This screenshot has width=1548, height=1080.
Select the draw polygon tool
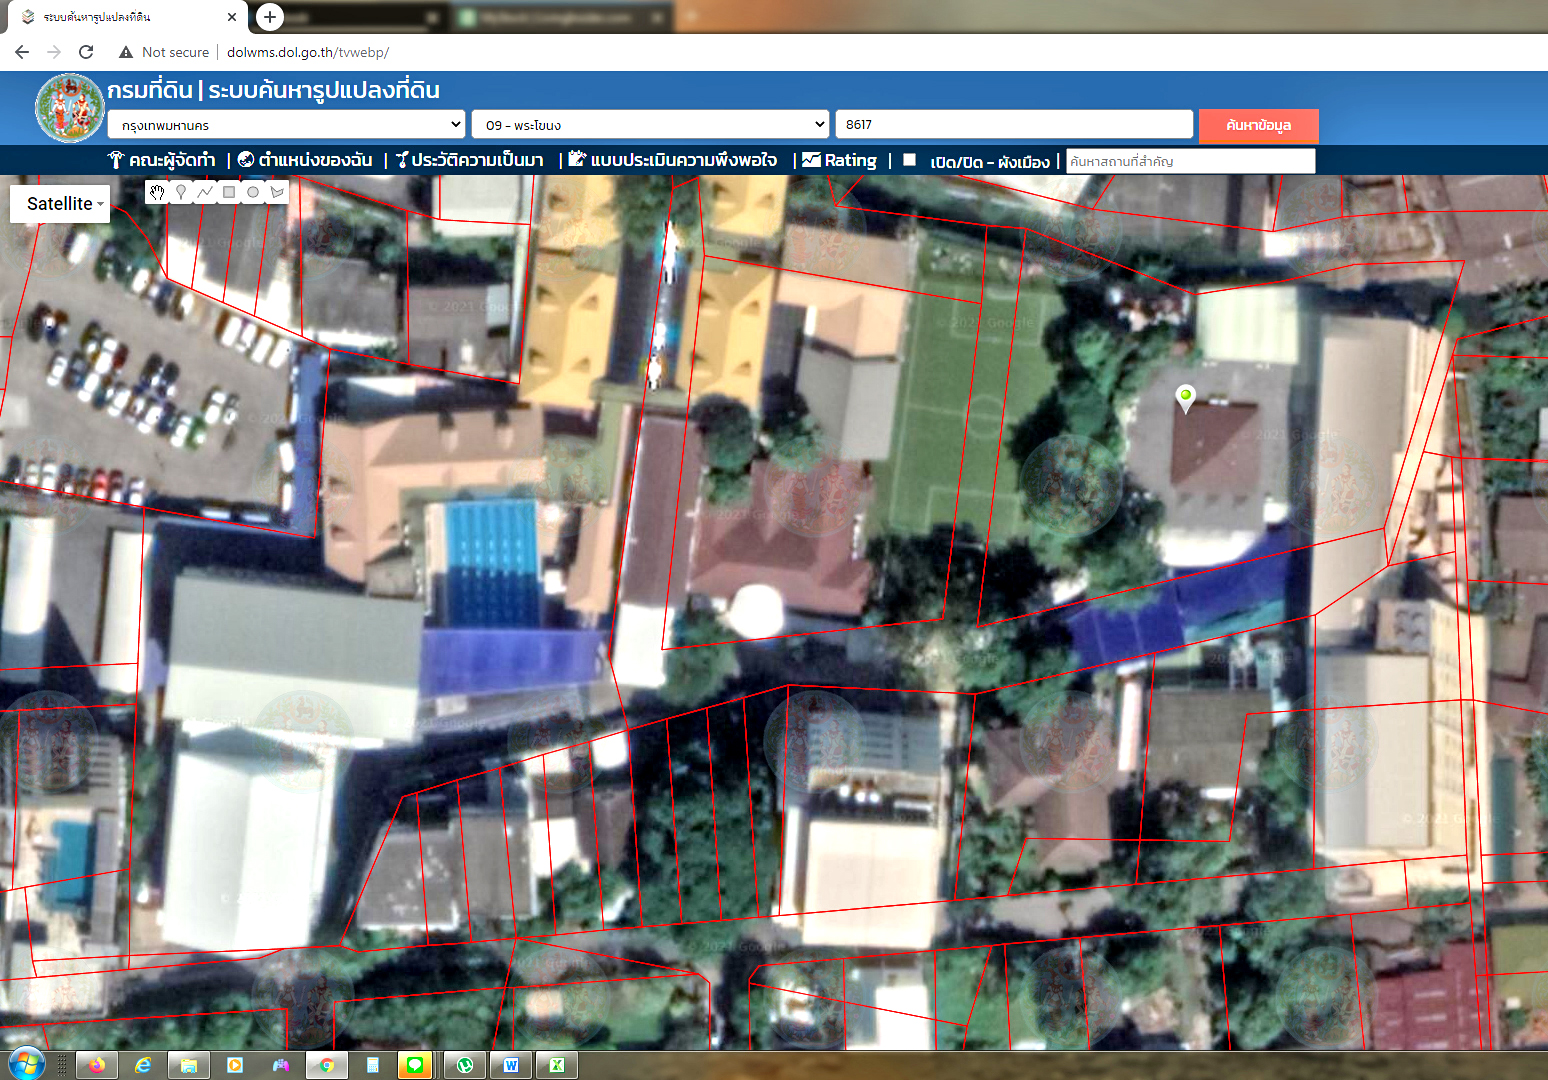277,192
